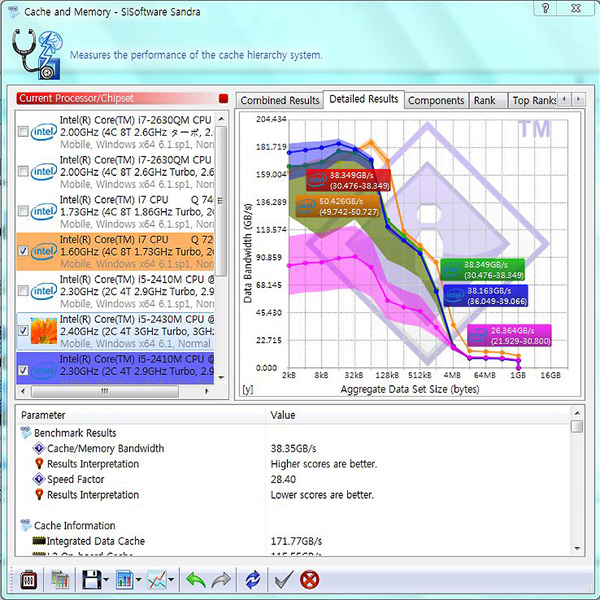The height and width of the screenshot is (600, 600).
Task: Click the floppy disk save icon
Action: pyautogui.click(x=91, y=580)
